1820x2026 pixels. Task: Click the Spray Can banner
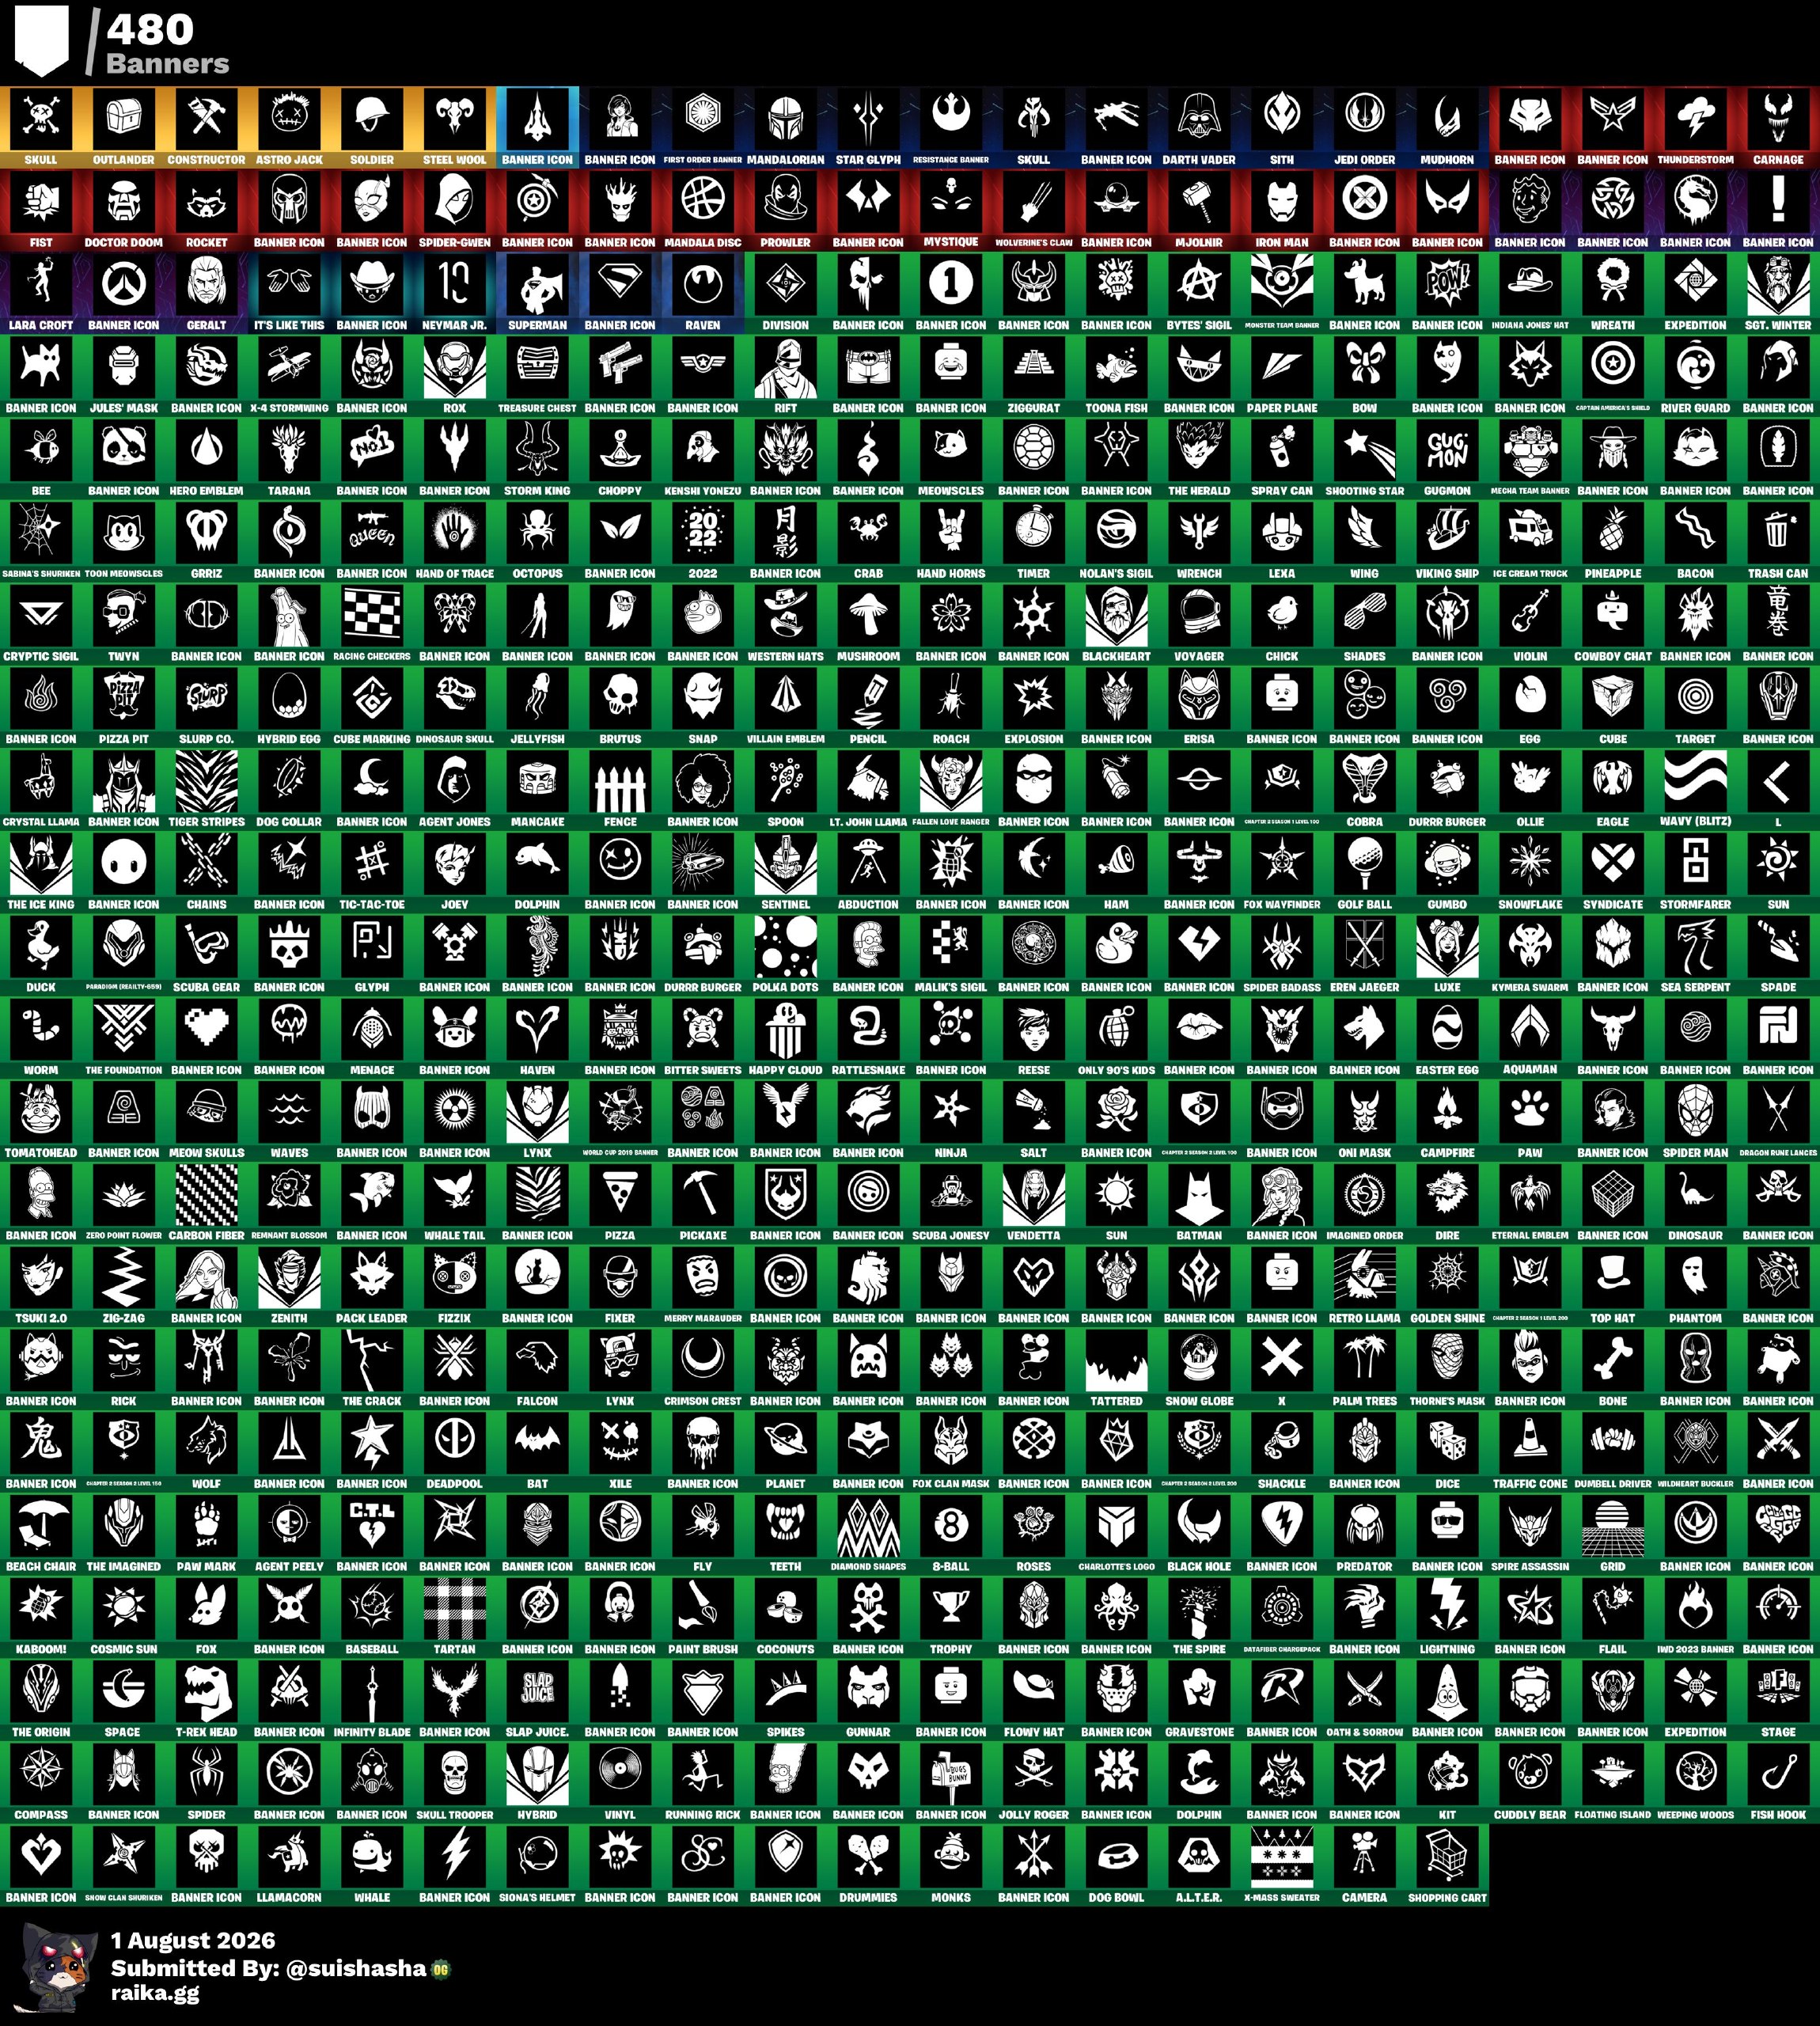click(x=1282, y=458)
